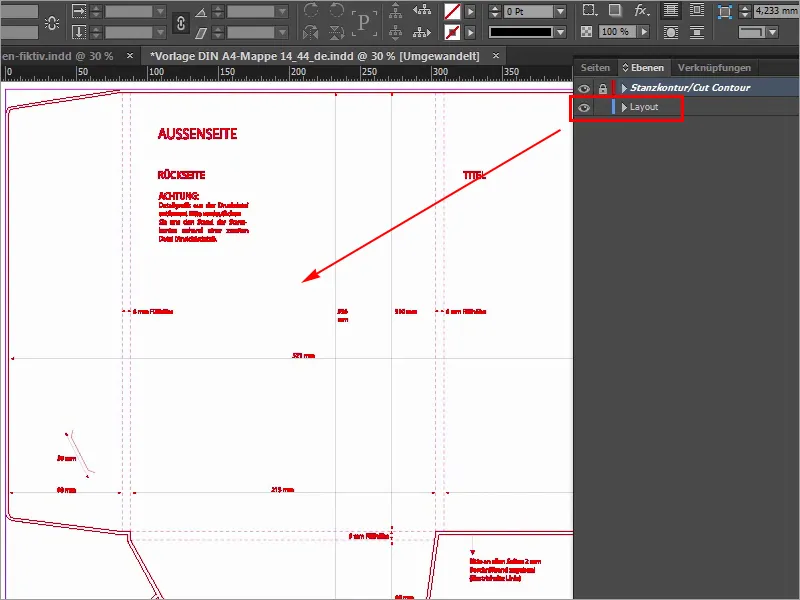The image size is (800, 600).
Task: Toggle visibility of the Layout layer
Action: tap(584, 106)
